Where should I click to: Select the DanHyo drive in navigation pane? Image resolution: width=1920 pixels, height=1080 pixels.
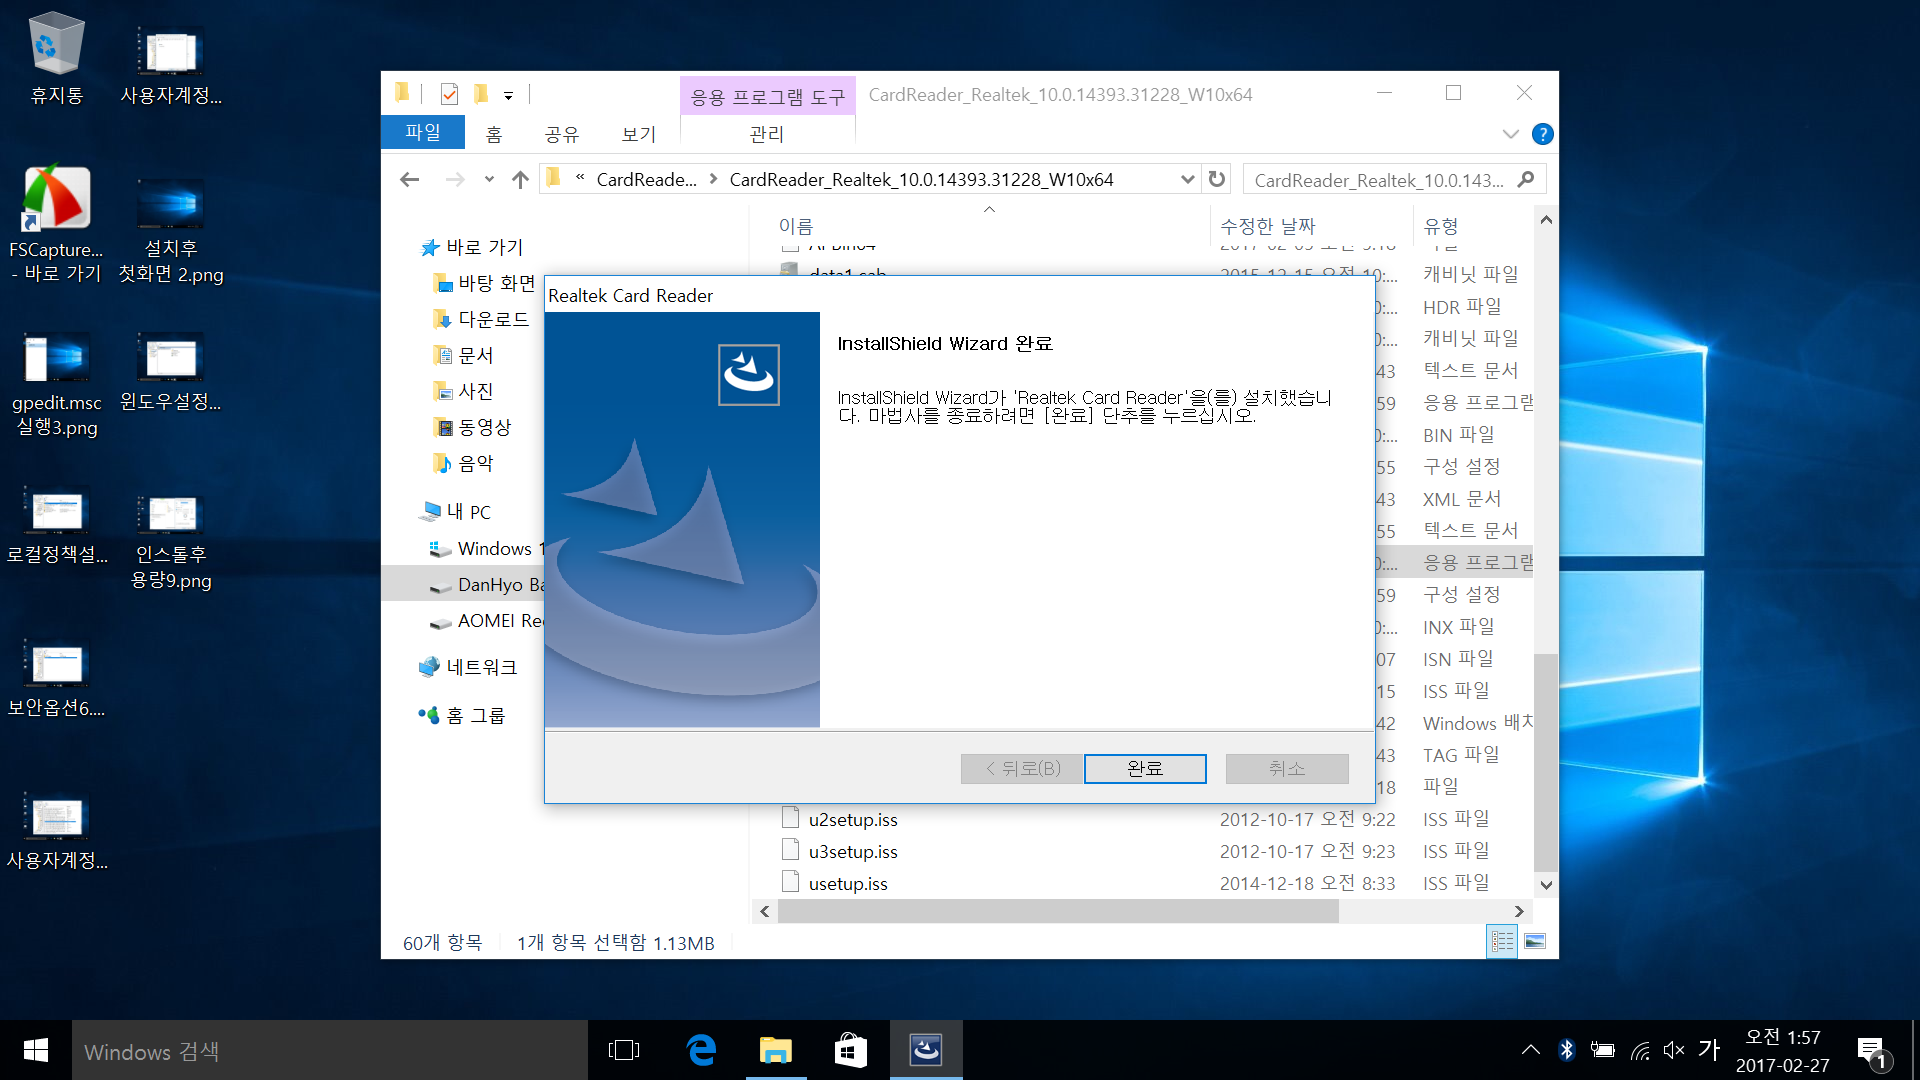pos(463,584)
